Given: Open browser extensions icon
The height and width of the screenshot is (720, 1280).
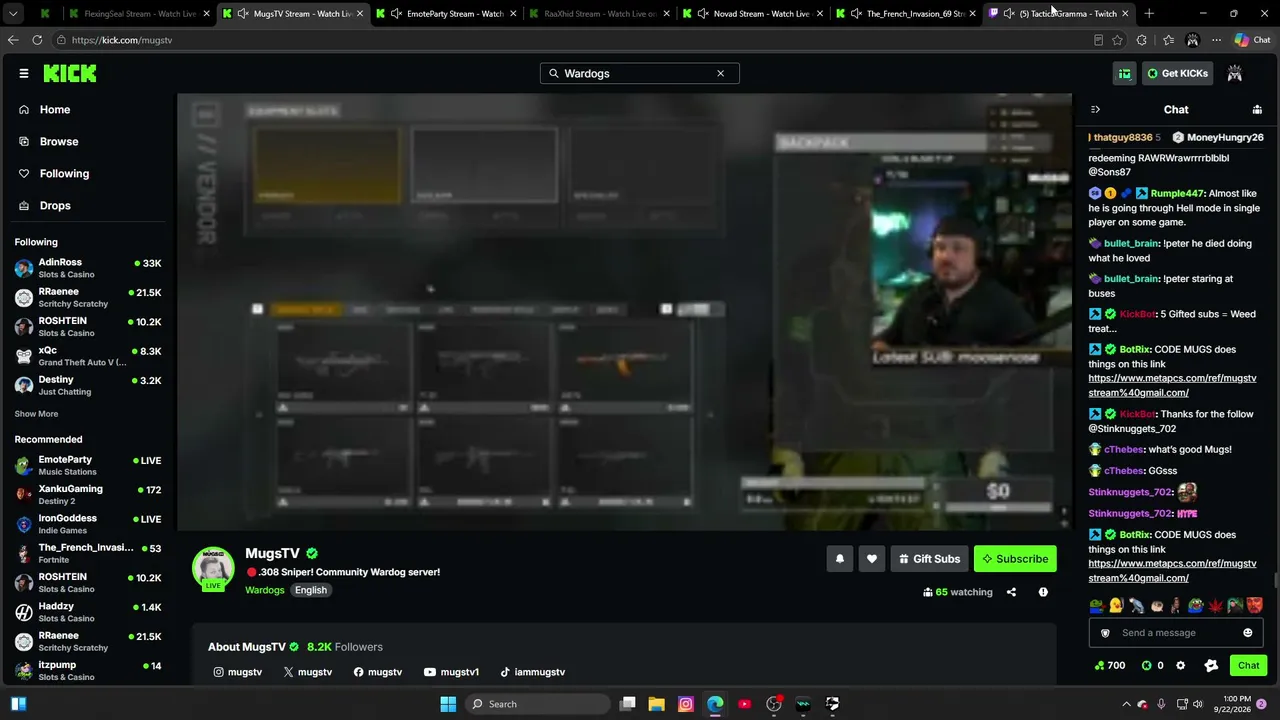Looking at the screenshot, I should coord(1141,40).
